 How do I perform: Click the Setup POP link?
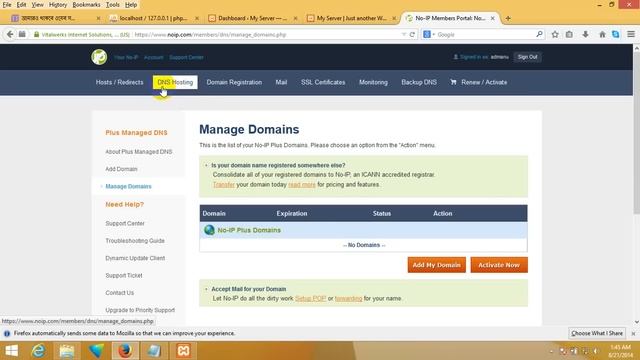click(311, 298)
